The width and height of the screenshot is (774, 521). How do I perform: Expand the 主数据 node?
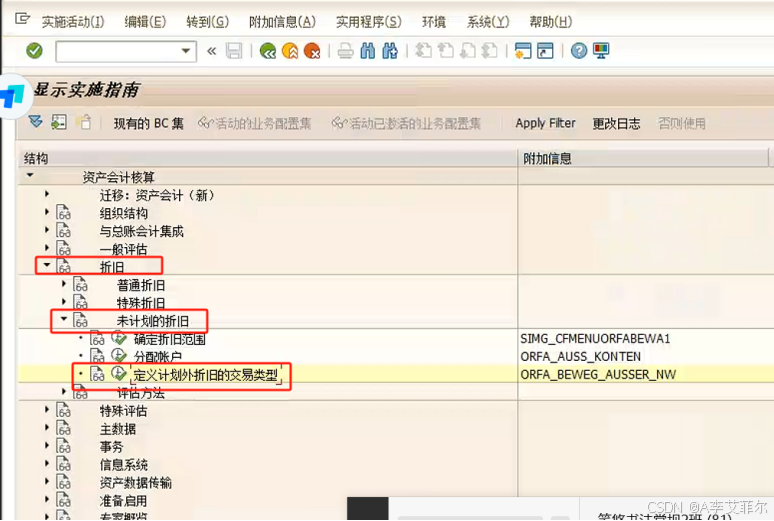click(47, 427)
